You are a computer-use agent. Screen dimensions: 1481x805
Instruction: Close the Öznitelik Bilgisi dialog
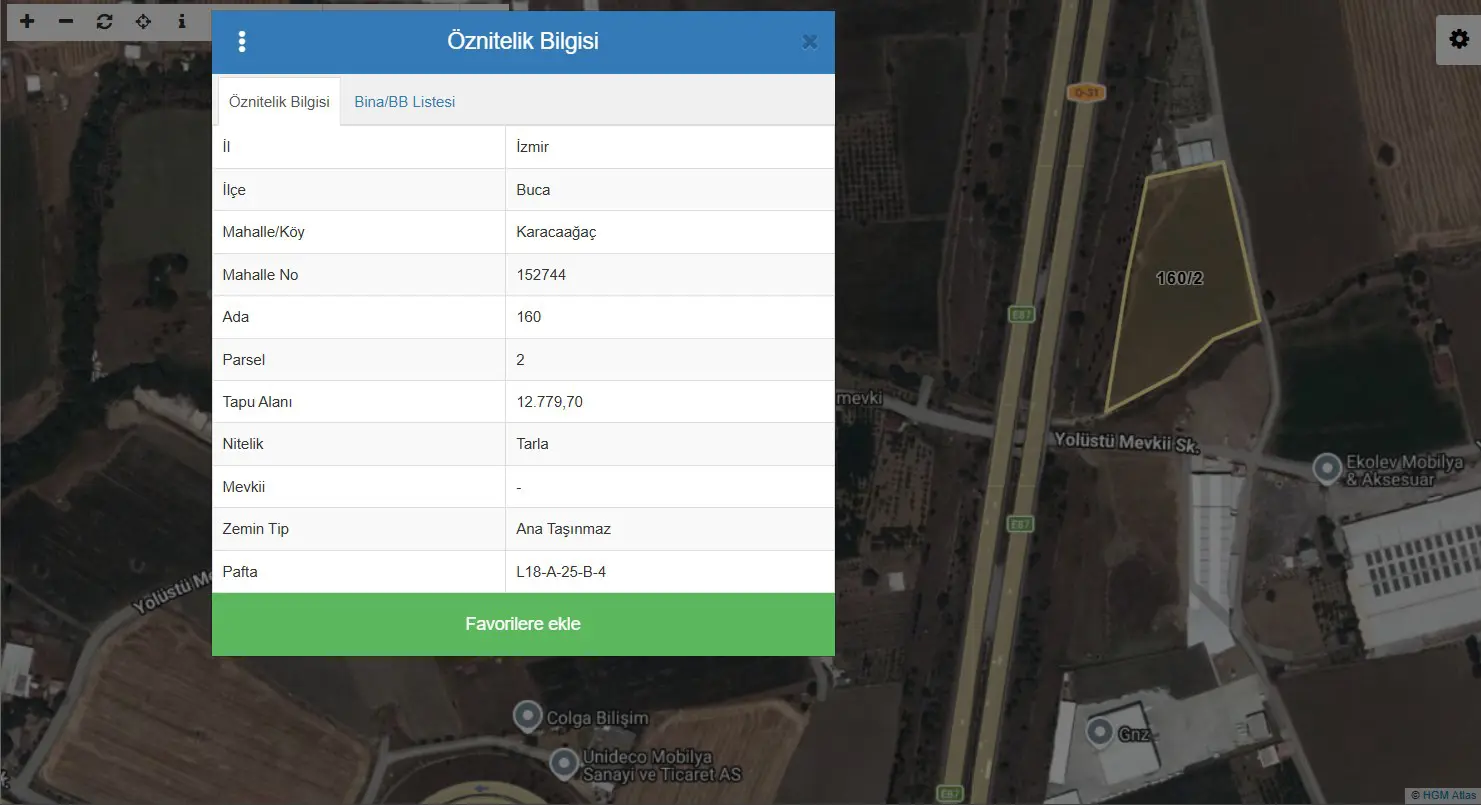[810, 42]
